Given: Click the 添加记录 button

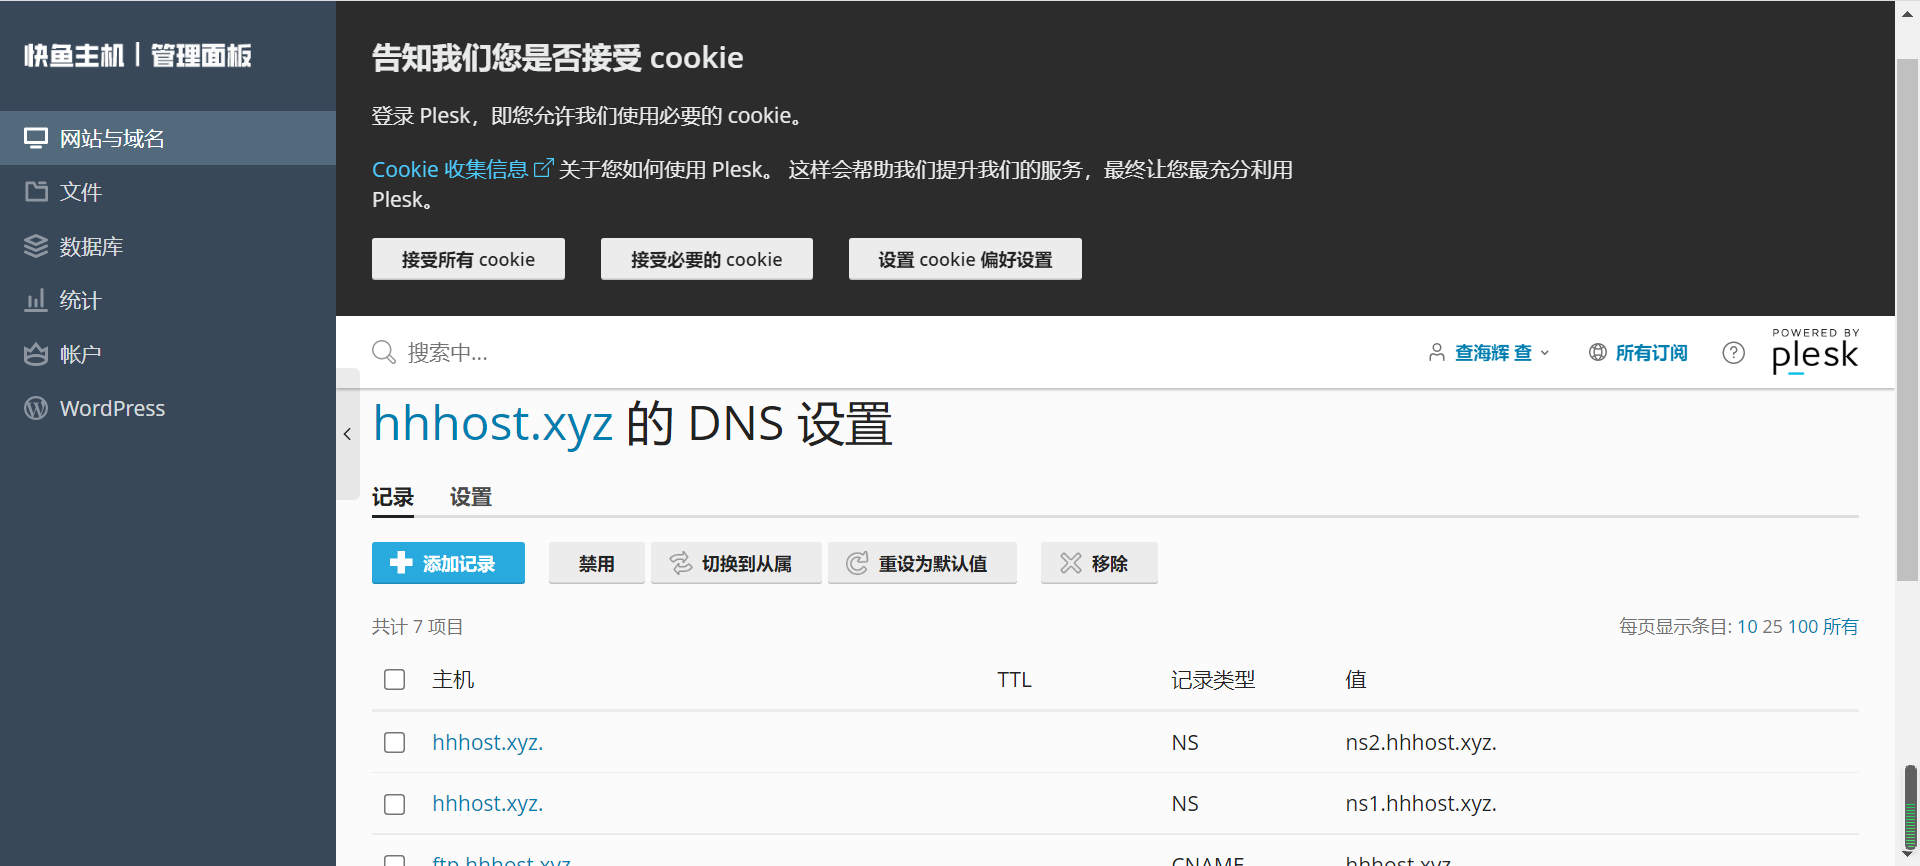Looking at the screenshot, I should (x=448, y=563).
